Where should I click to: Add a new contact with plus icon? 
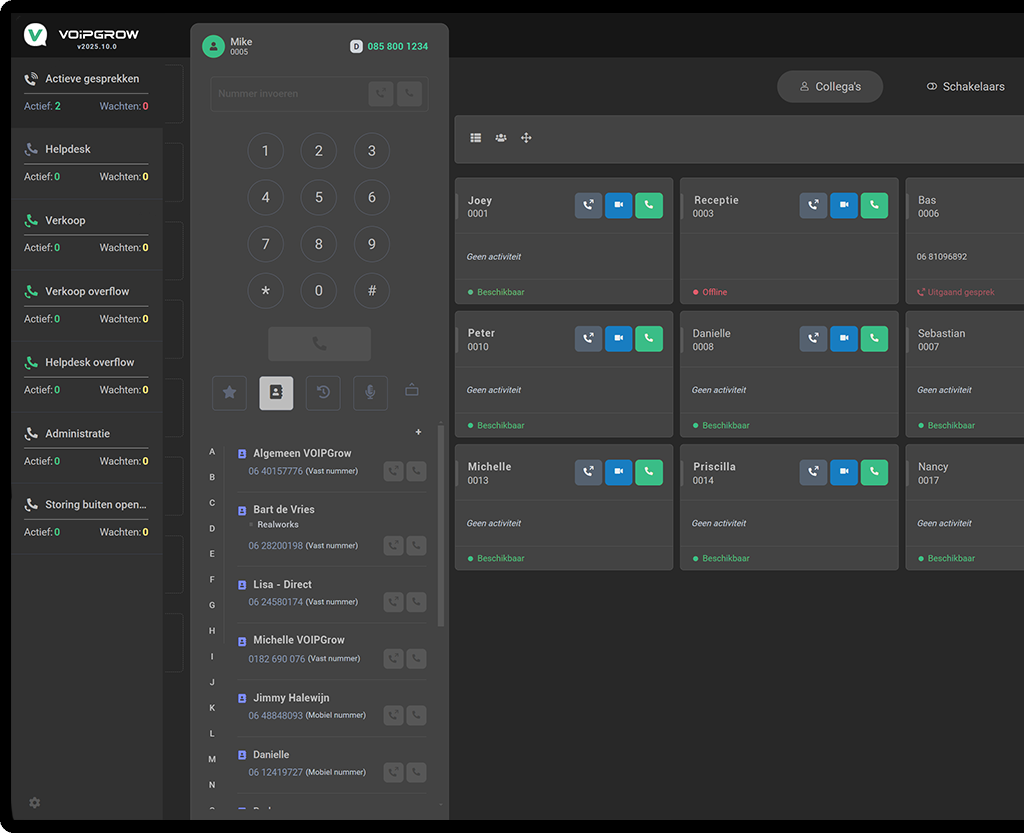pyautogui.click(x=418, y=432)
